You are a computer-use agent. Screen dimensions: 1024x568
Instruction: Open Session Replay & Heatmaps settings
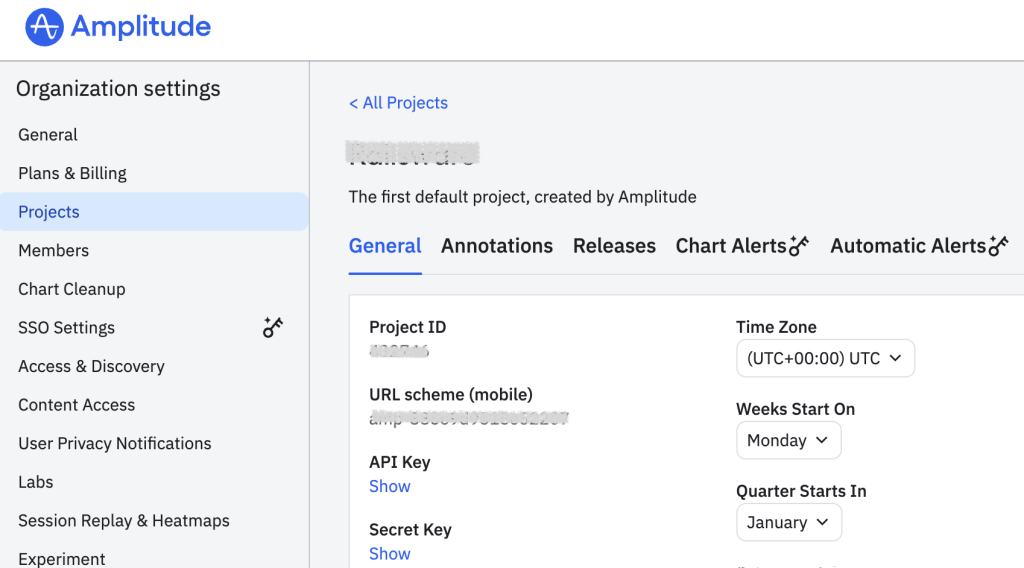(x=124, y=520)
